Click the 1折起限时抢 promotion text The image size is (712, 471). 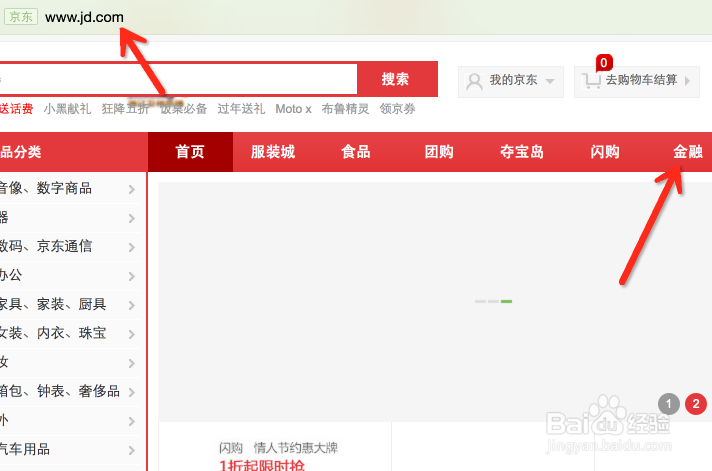(262, 465)
